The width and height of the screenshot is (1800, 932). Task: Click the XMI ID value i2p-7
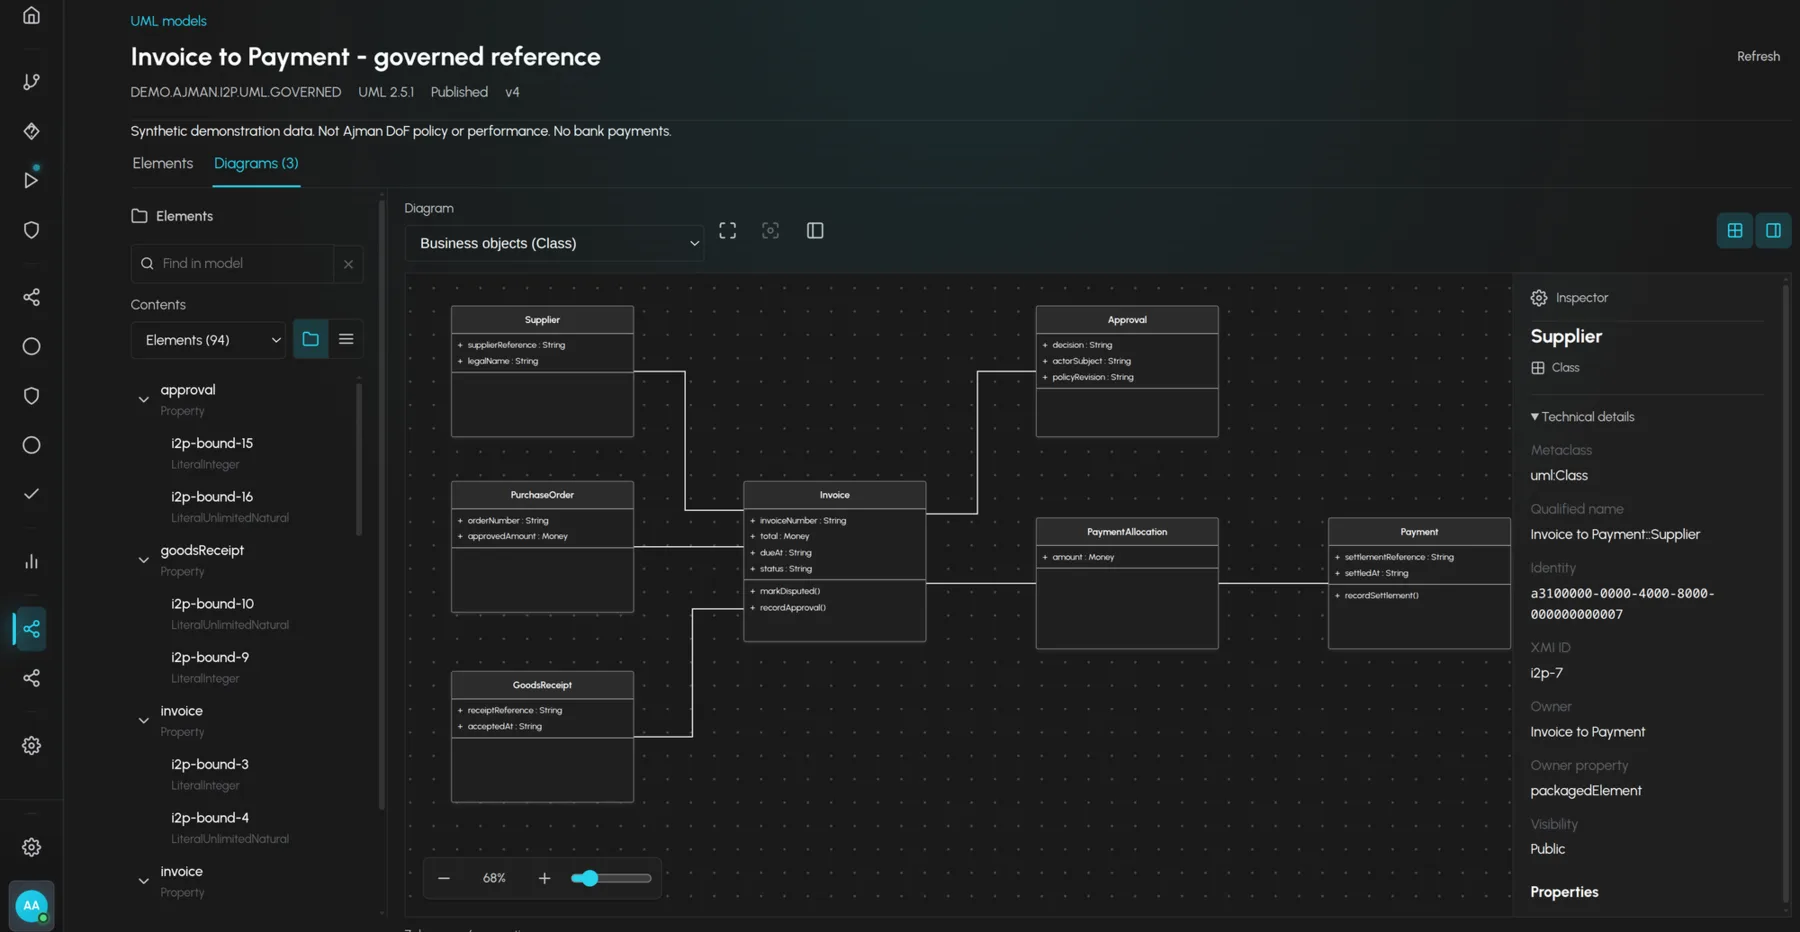[x=1546, y=674]
